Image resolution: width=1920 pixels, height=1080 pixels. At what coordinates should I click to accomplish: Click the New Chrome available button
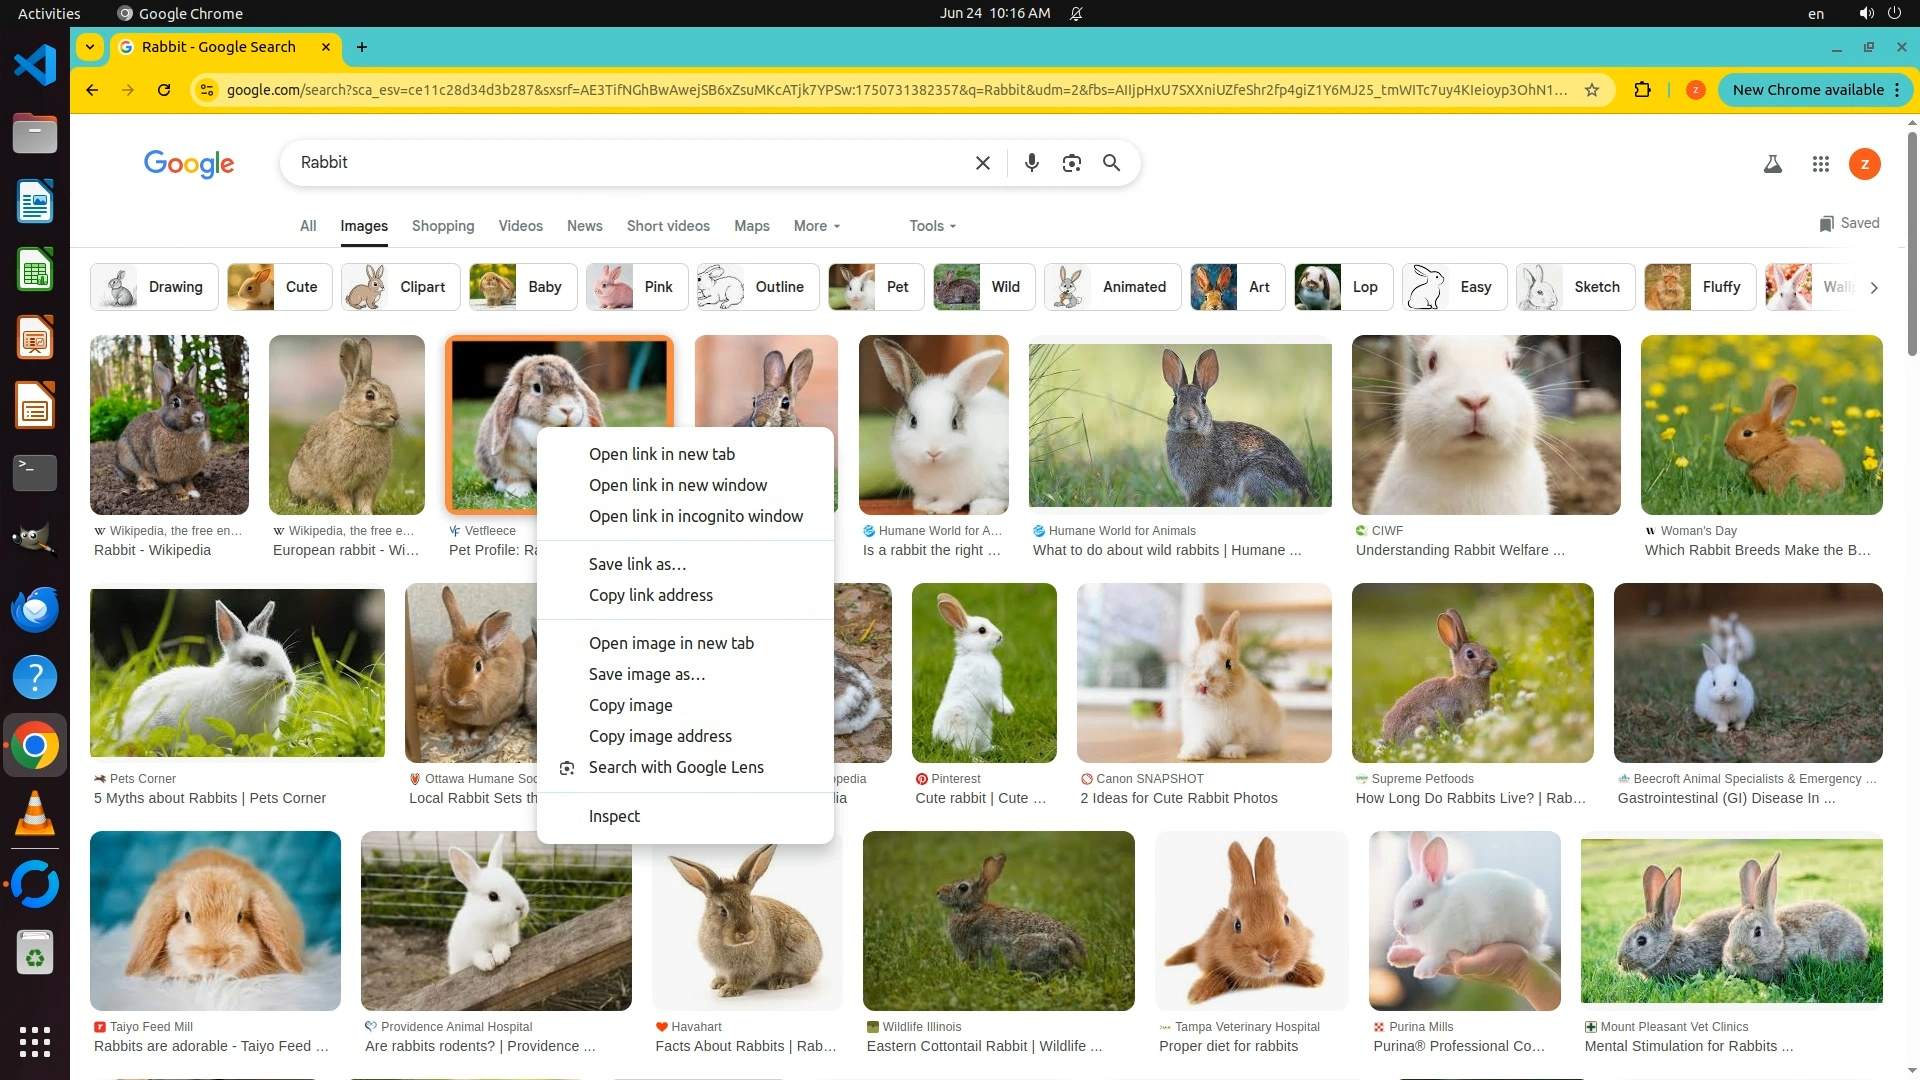click(1807, 90)
